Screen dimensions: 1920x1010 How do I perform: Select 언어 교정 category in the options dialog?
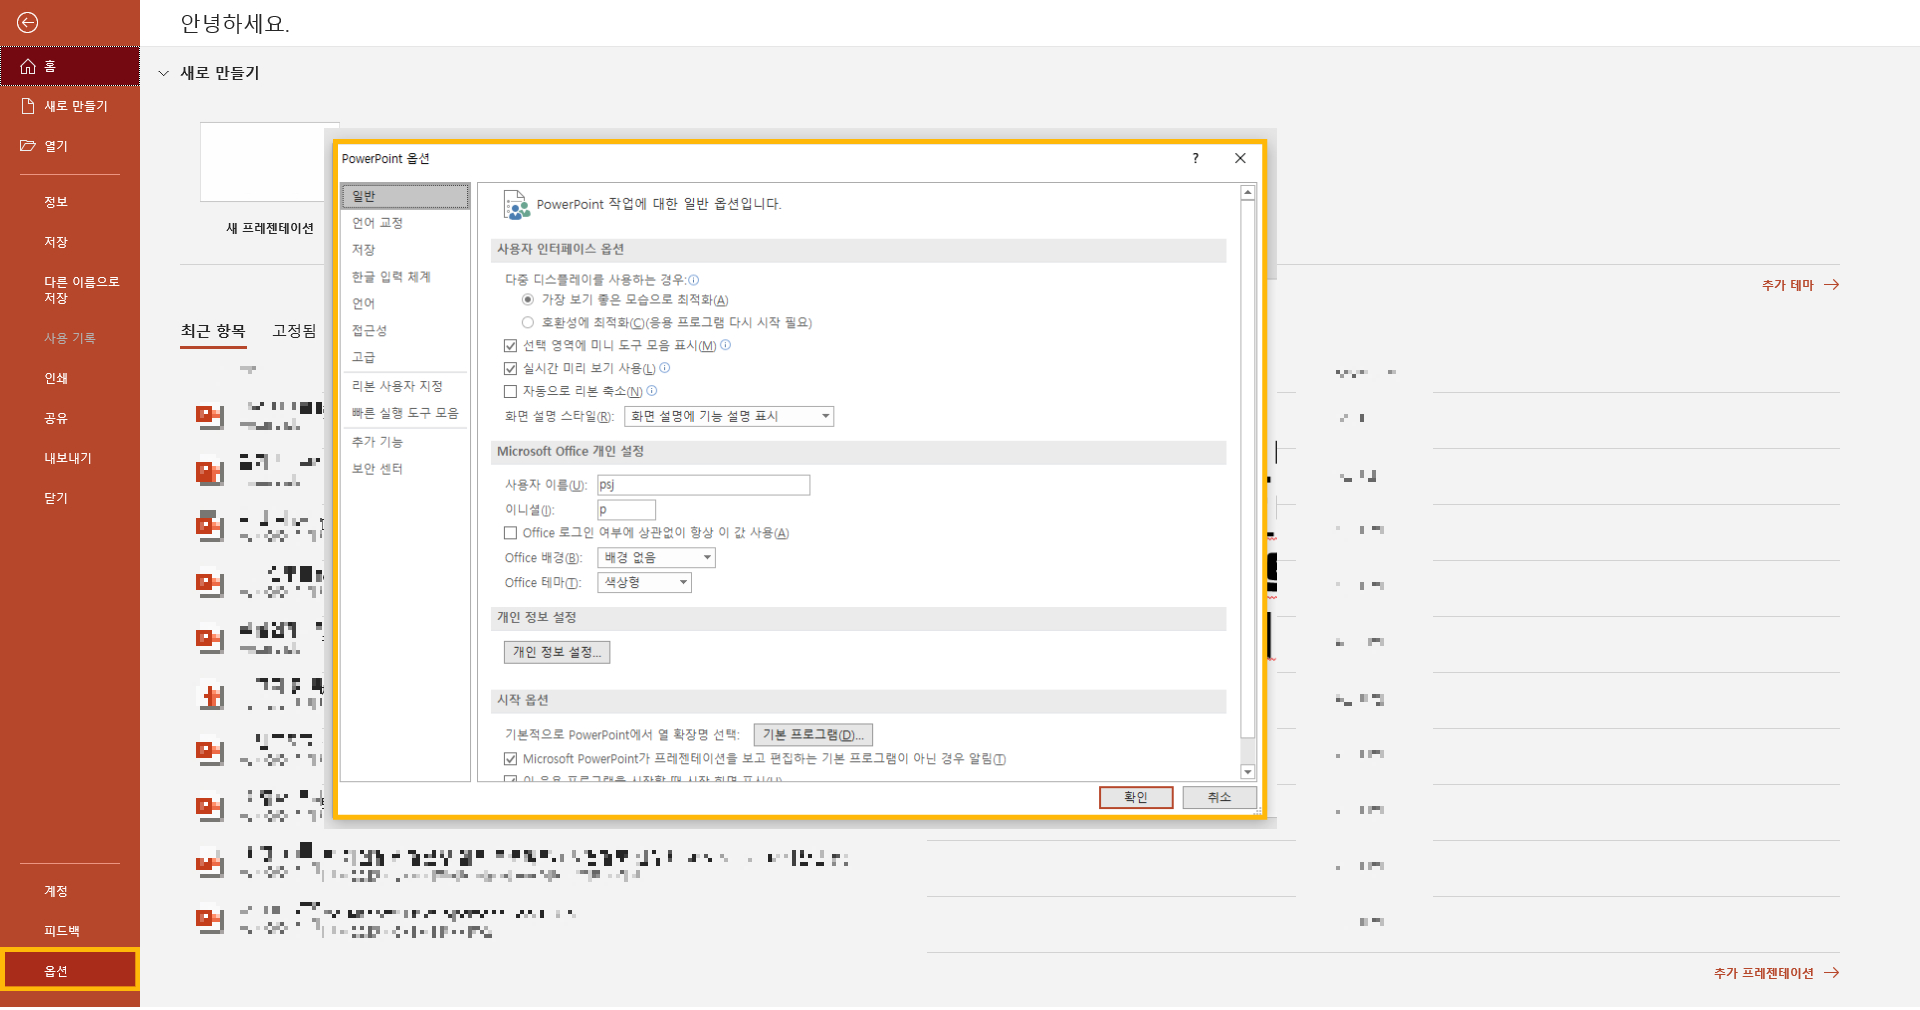coord(405,223)
